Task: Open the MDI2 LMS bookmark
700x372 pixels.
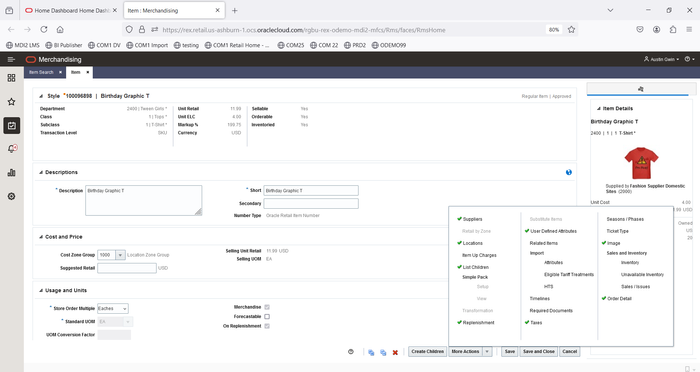Action: (23, 45)
